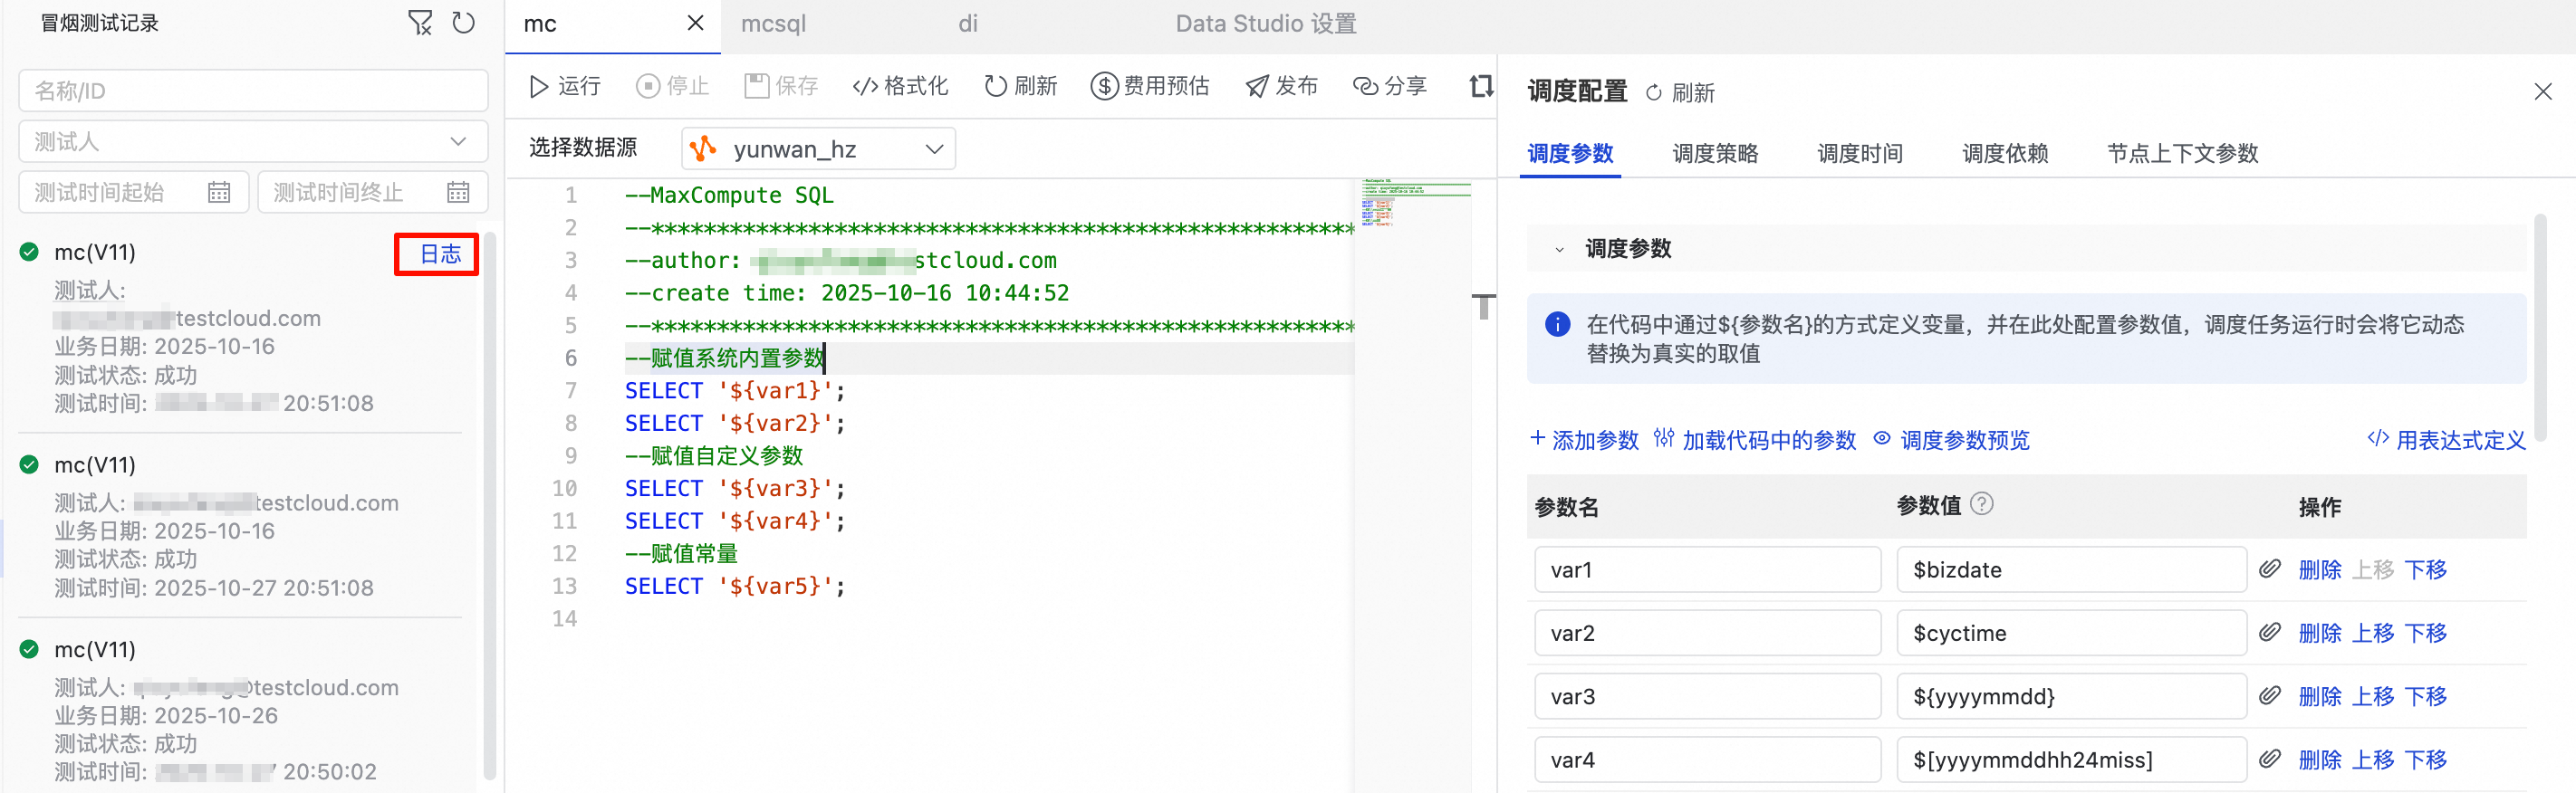Click the $bizdate value field

pyautogui.click(x=2071, y=570)
